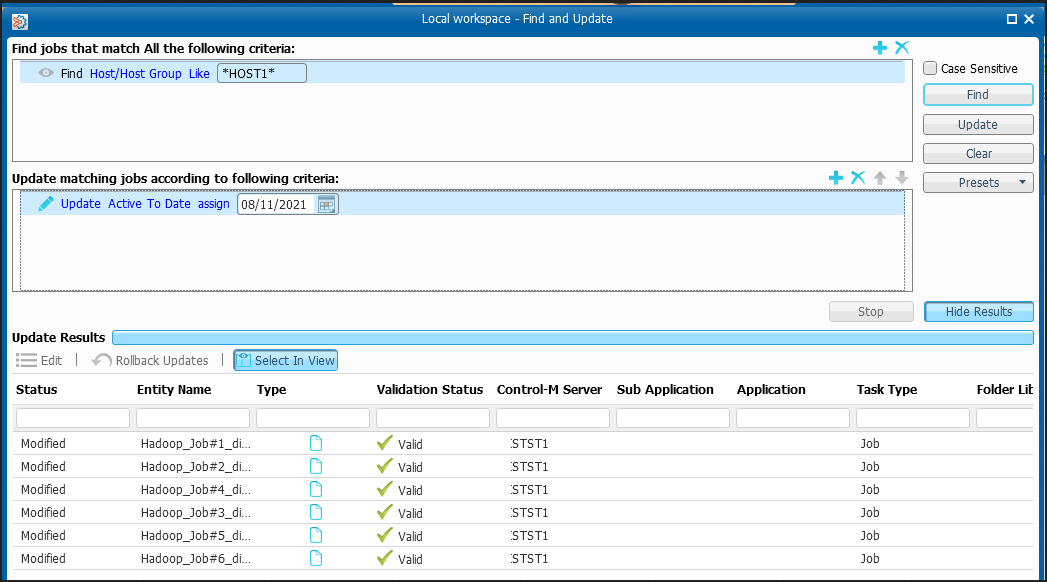Click the Edit toolbar button
The image size is (1047, 582).
[x=39, y=360]
